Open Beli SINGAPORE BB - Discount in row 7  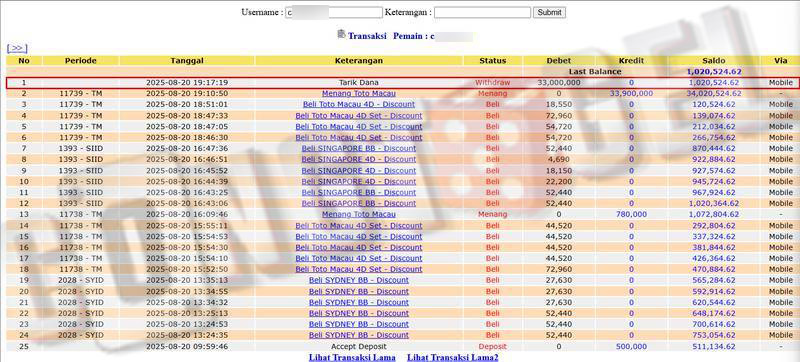(359, 148)
